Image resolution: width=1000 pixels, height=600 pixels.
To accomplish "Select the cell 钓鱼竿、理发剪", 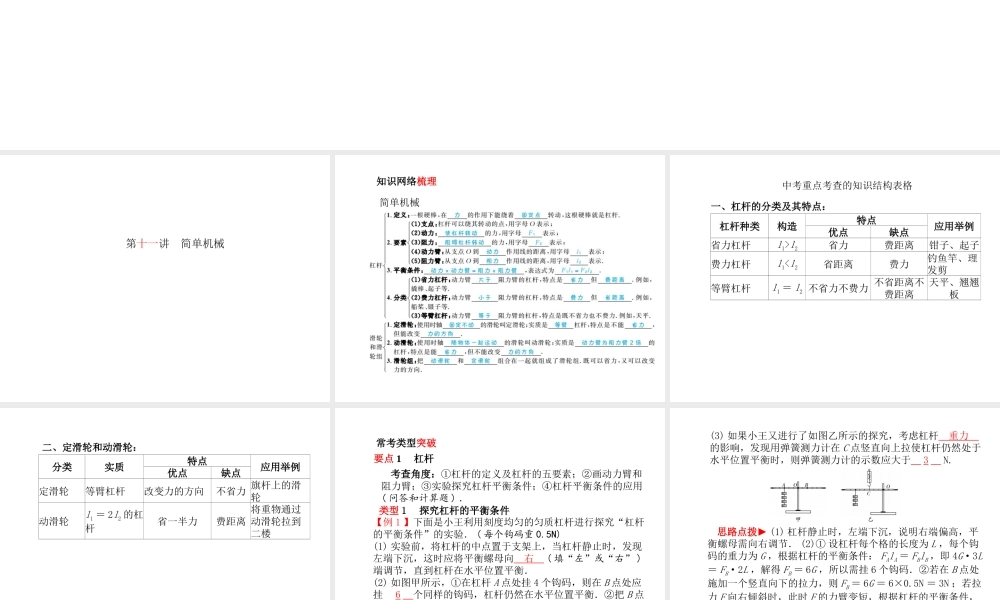I will pos(953,264).
